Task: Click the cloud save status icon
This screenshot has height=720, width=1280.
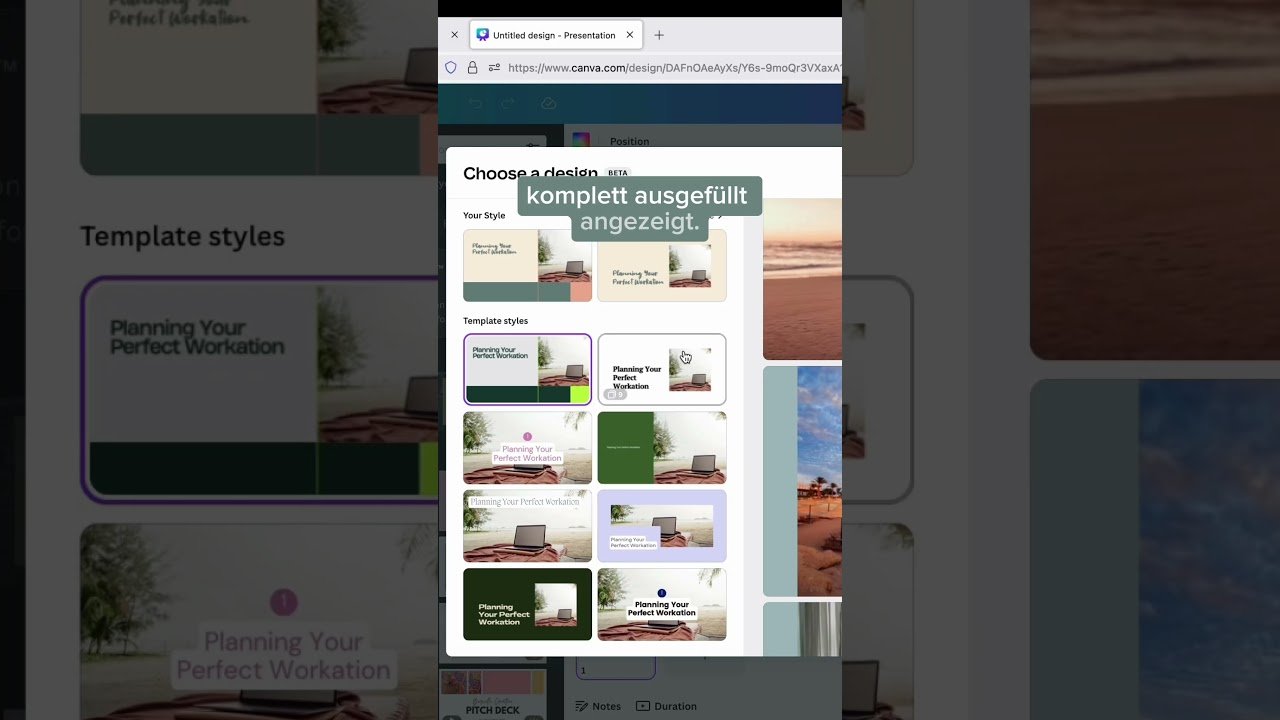Action: click(x=548, y=103)
